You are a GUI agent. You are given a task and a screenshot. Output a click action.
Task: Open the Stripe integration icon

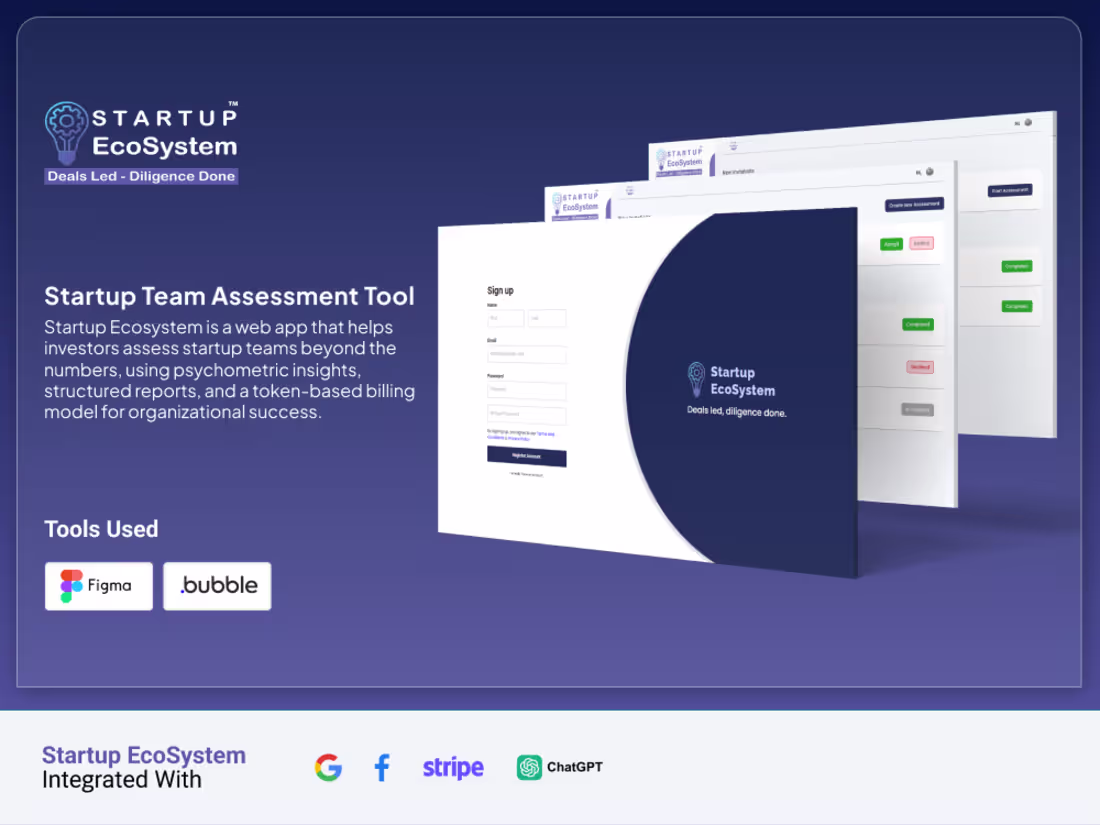point(452,767)
